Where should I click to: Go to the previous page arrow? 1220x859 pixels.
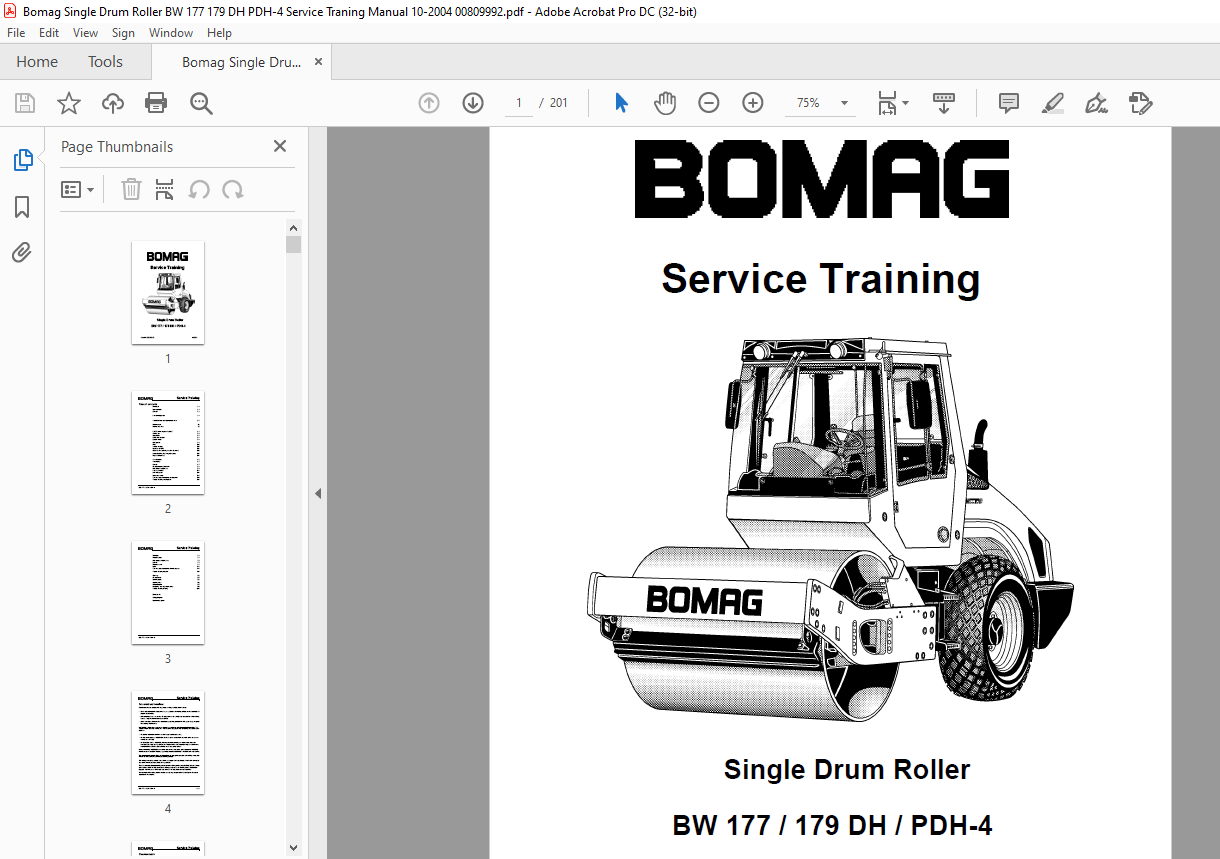click(429, 103)
